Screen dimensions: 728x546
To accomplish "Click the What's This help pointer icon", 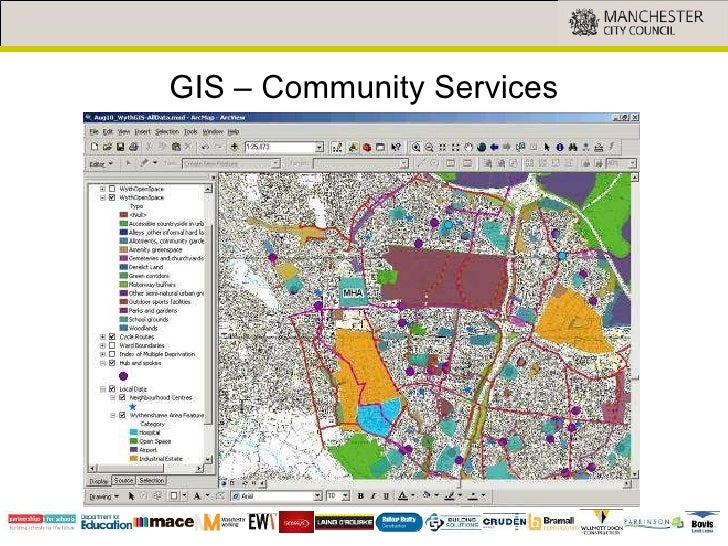I will [396, 147].
